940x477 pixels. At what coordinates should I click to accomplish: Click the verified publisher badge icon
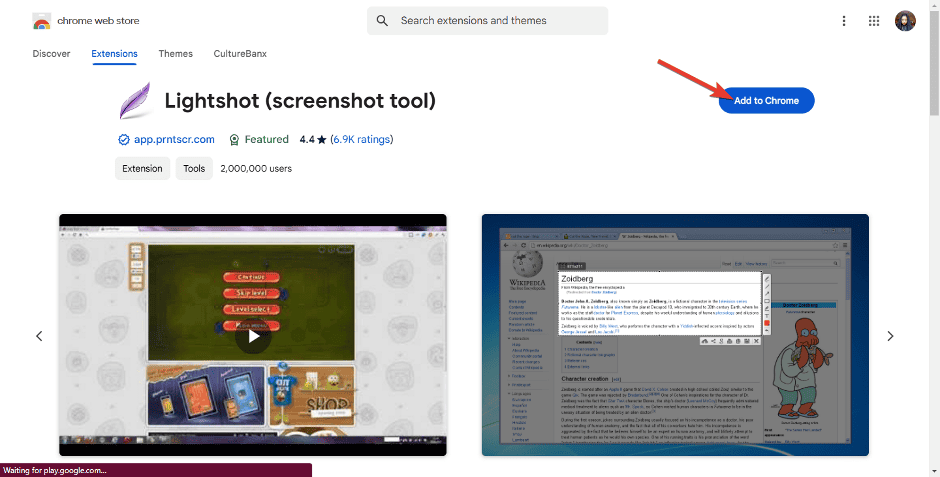[x=123, y=140]
